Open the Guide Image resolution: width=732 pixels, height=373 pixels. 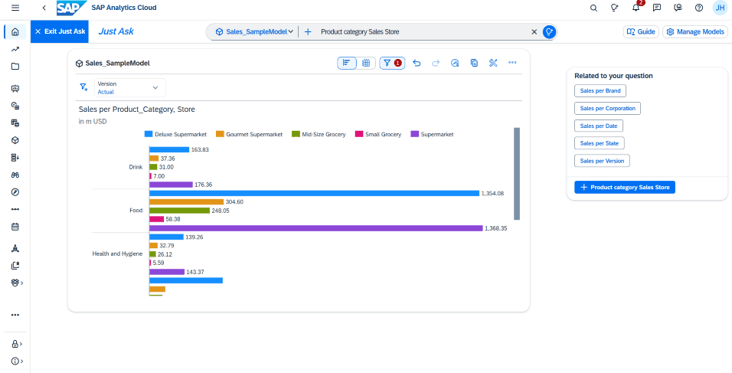[641, 32]
